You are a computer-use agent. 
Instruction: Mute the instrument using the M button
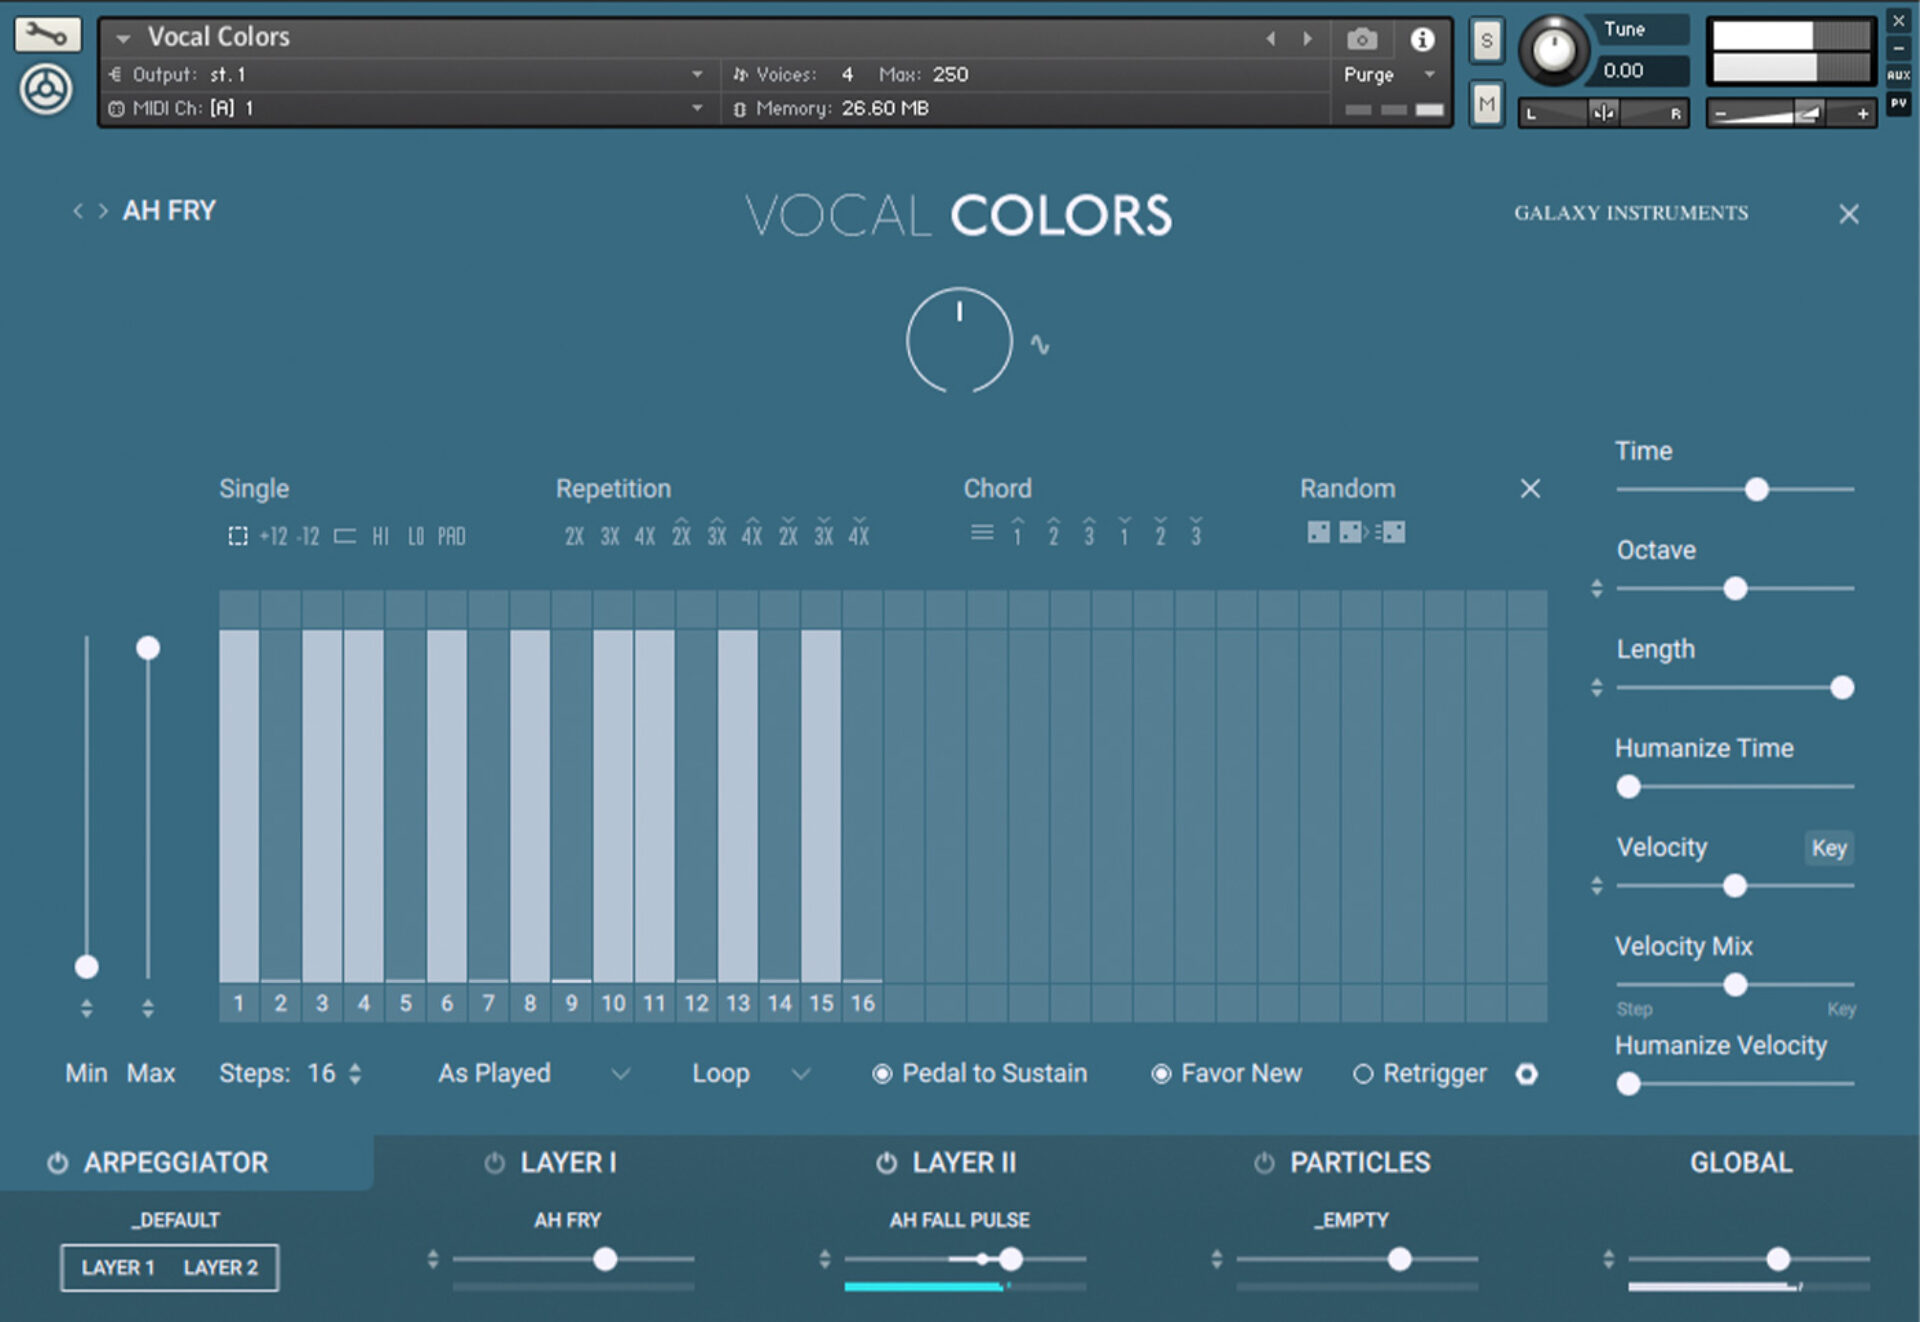point(1486,103)
